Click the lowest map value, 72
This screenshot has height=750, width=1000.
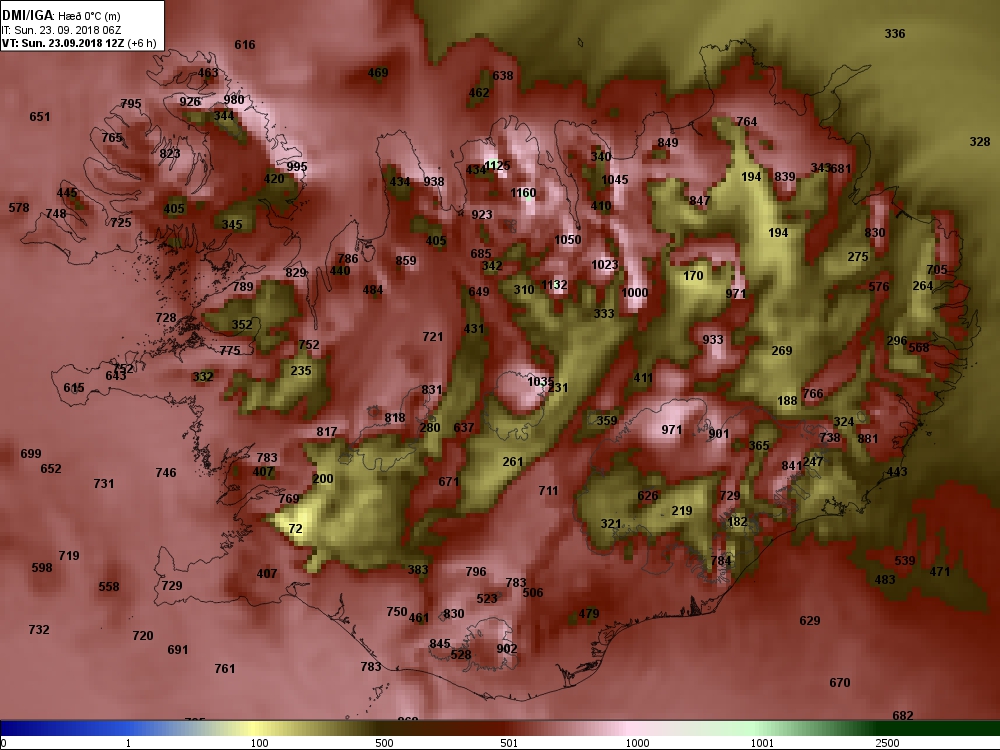(x=295, y=529)
